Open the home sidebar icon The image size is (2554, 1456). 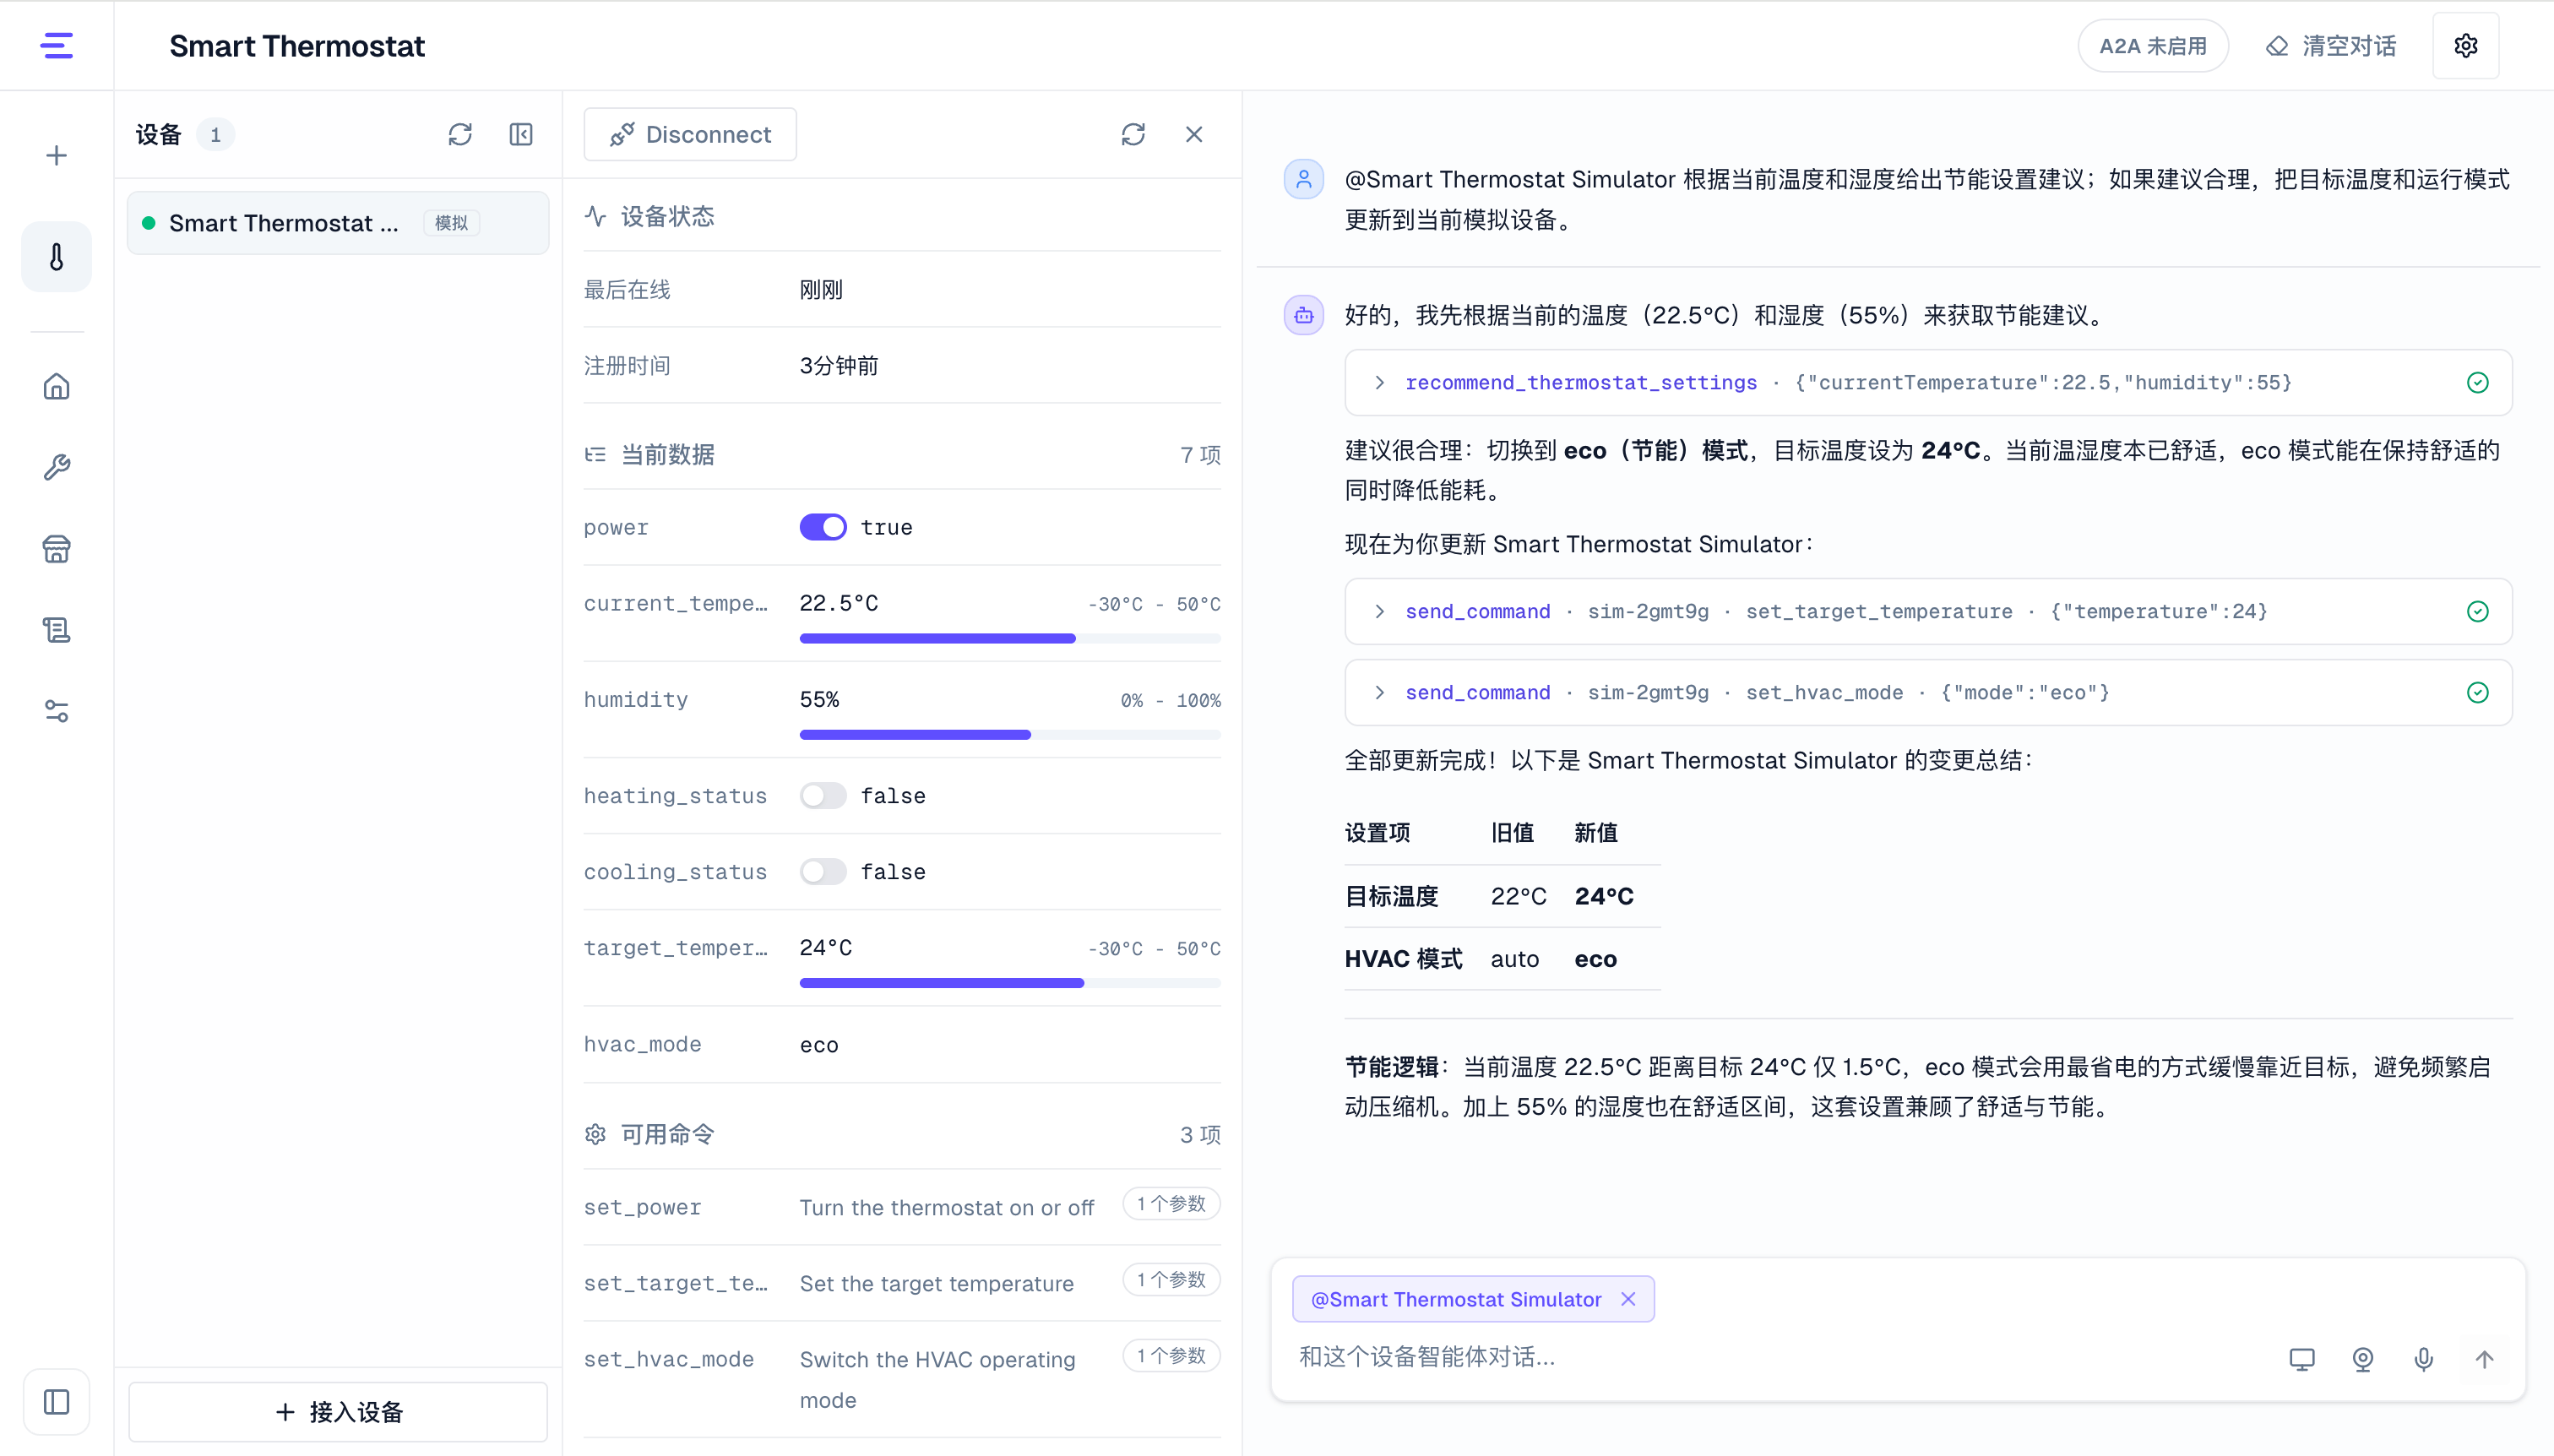pos(57,386)
